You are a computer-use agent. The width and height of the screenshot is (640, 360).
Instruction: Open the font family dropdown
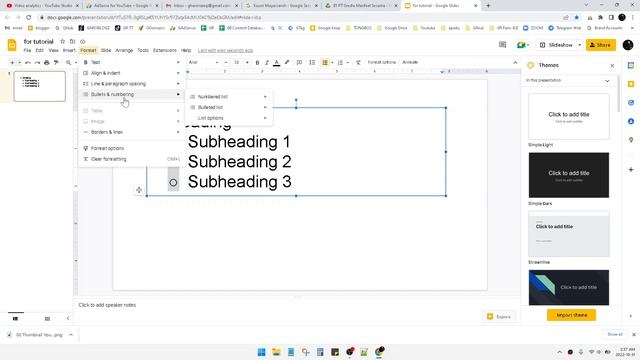[x=203, y=62]
